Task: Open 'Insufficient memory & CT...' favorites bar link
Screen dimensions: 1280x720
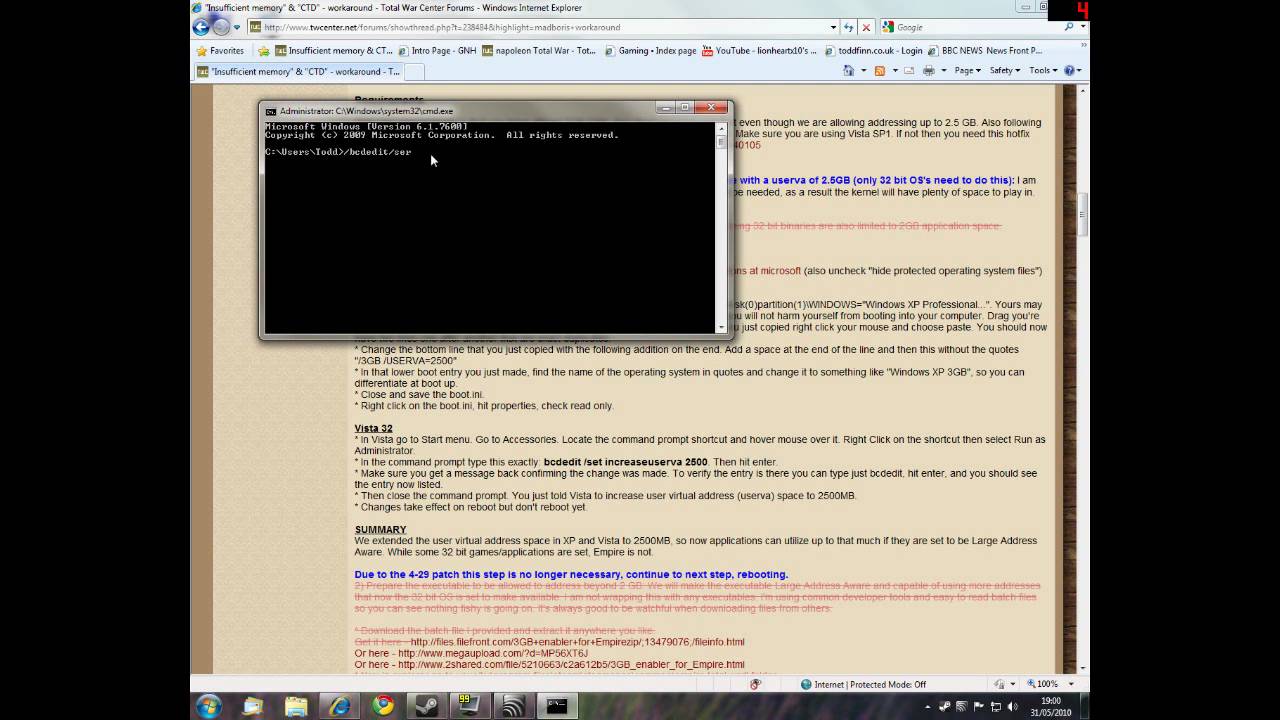Action: click(x=334, y=50)
